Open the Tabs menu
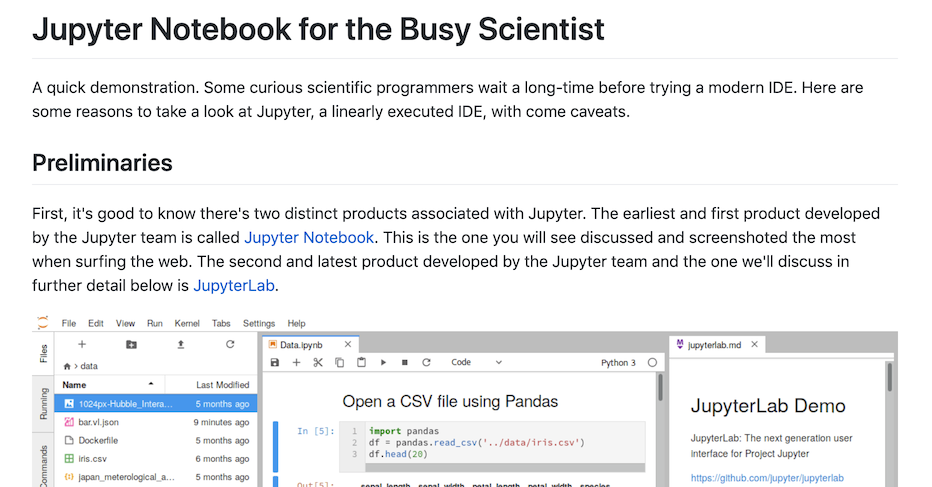This screenshot has width=932, height=487. 221,323
